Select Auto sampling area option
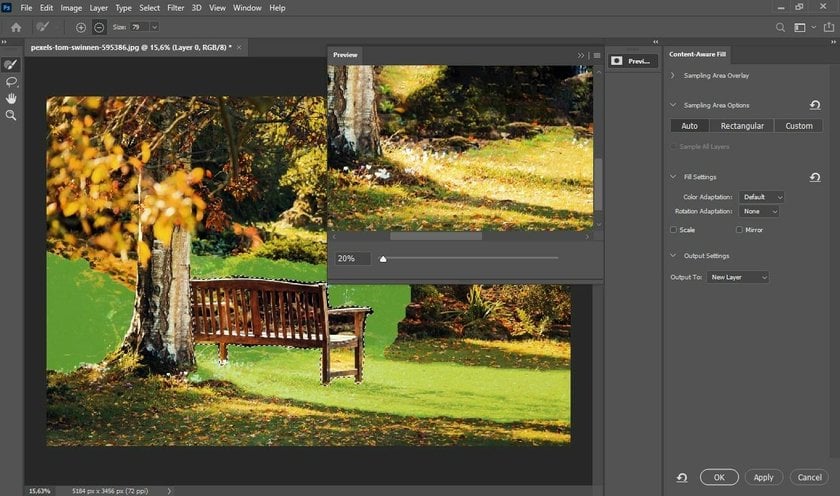 [689, 126]
